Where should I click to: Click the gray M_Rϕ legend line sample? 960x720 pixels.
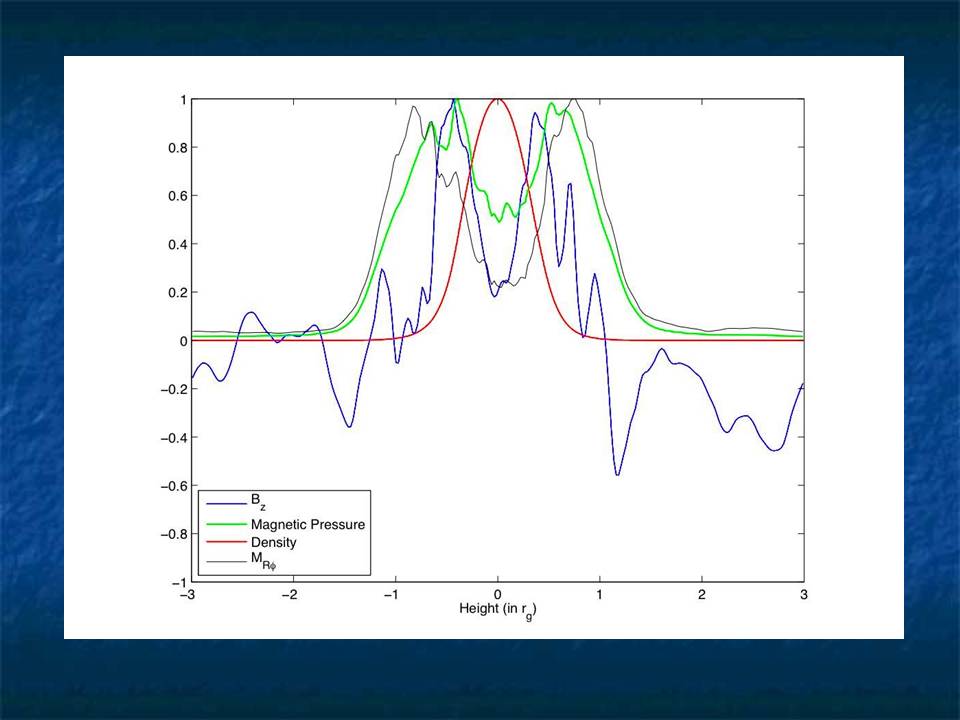[218, 561]
